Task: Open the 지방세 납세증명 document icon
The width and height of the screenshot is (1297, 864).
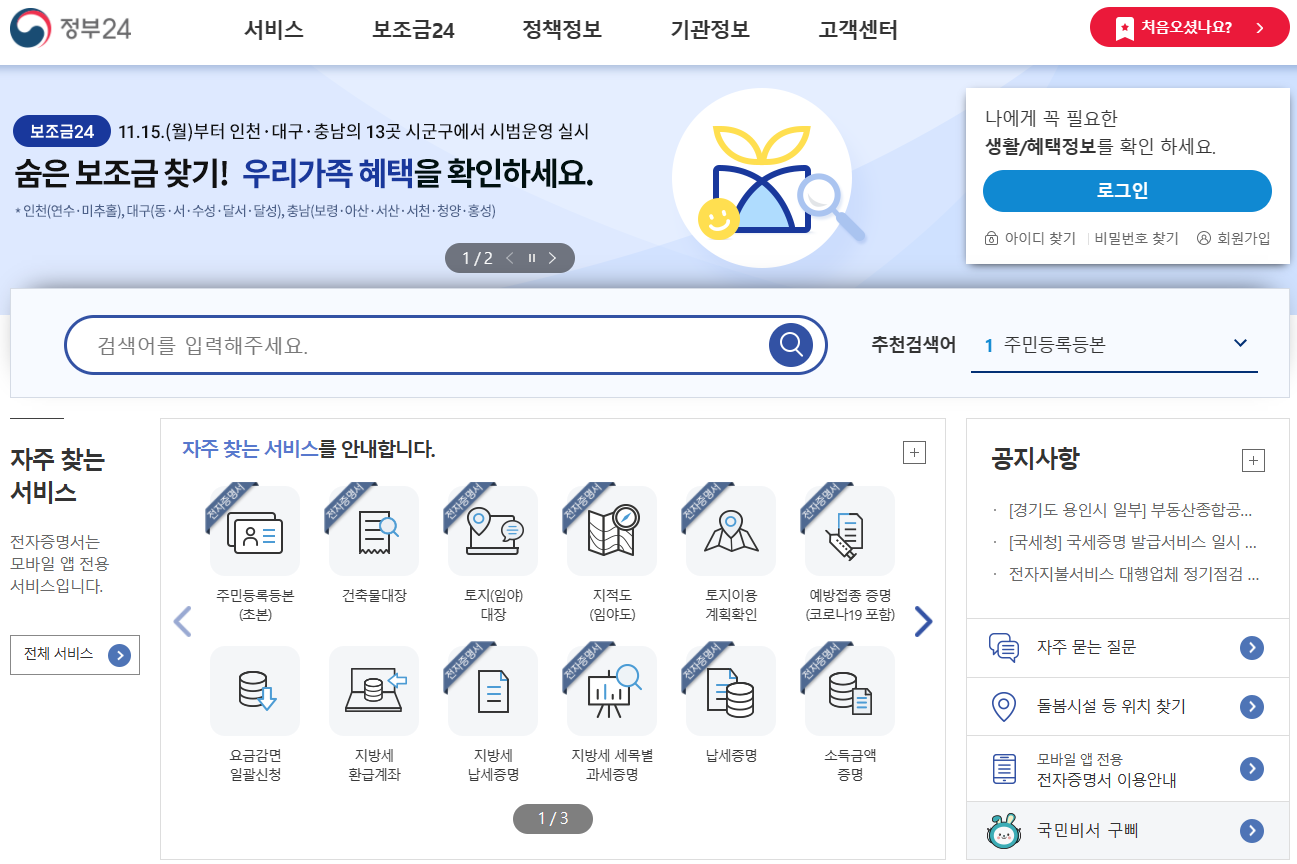Action: point(493,691)
